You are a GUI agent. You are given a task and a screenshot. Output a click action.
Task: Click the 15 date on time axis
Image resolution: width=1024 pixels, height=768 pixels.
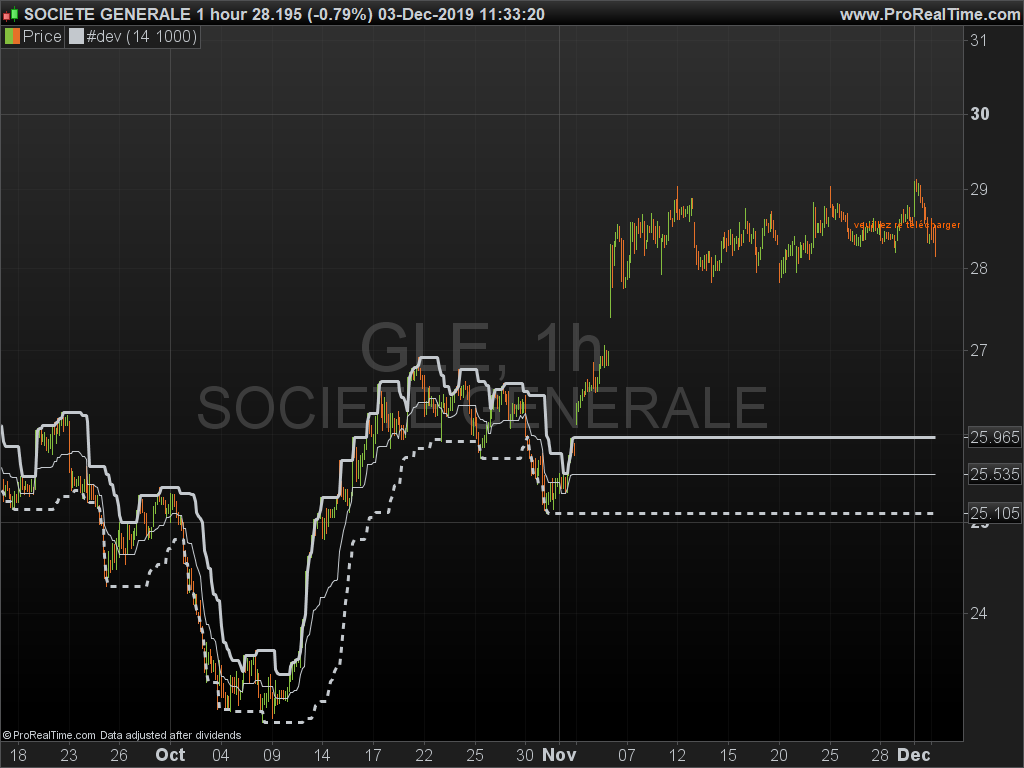[728, 756]
